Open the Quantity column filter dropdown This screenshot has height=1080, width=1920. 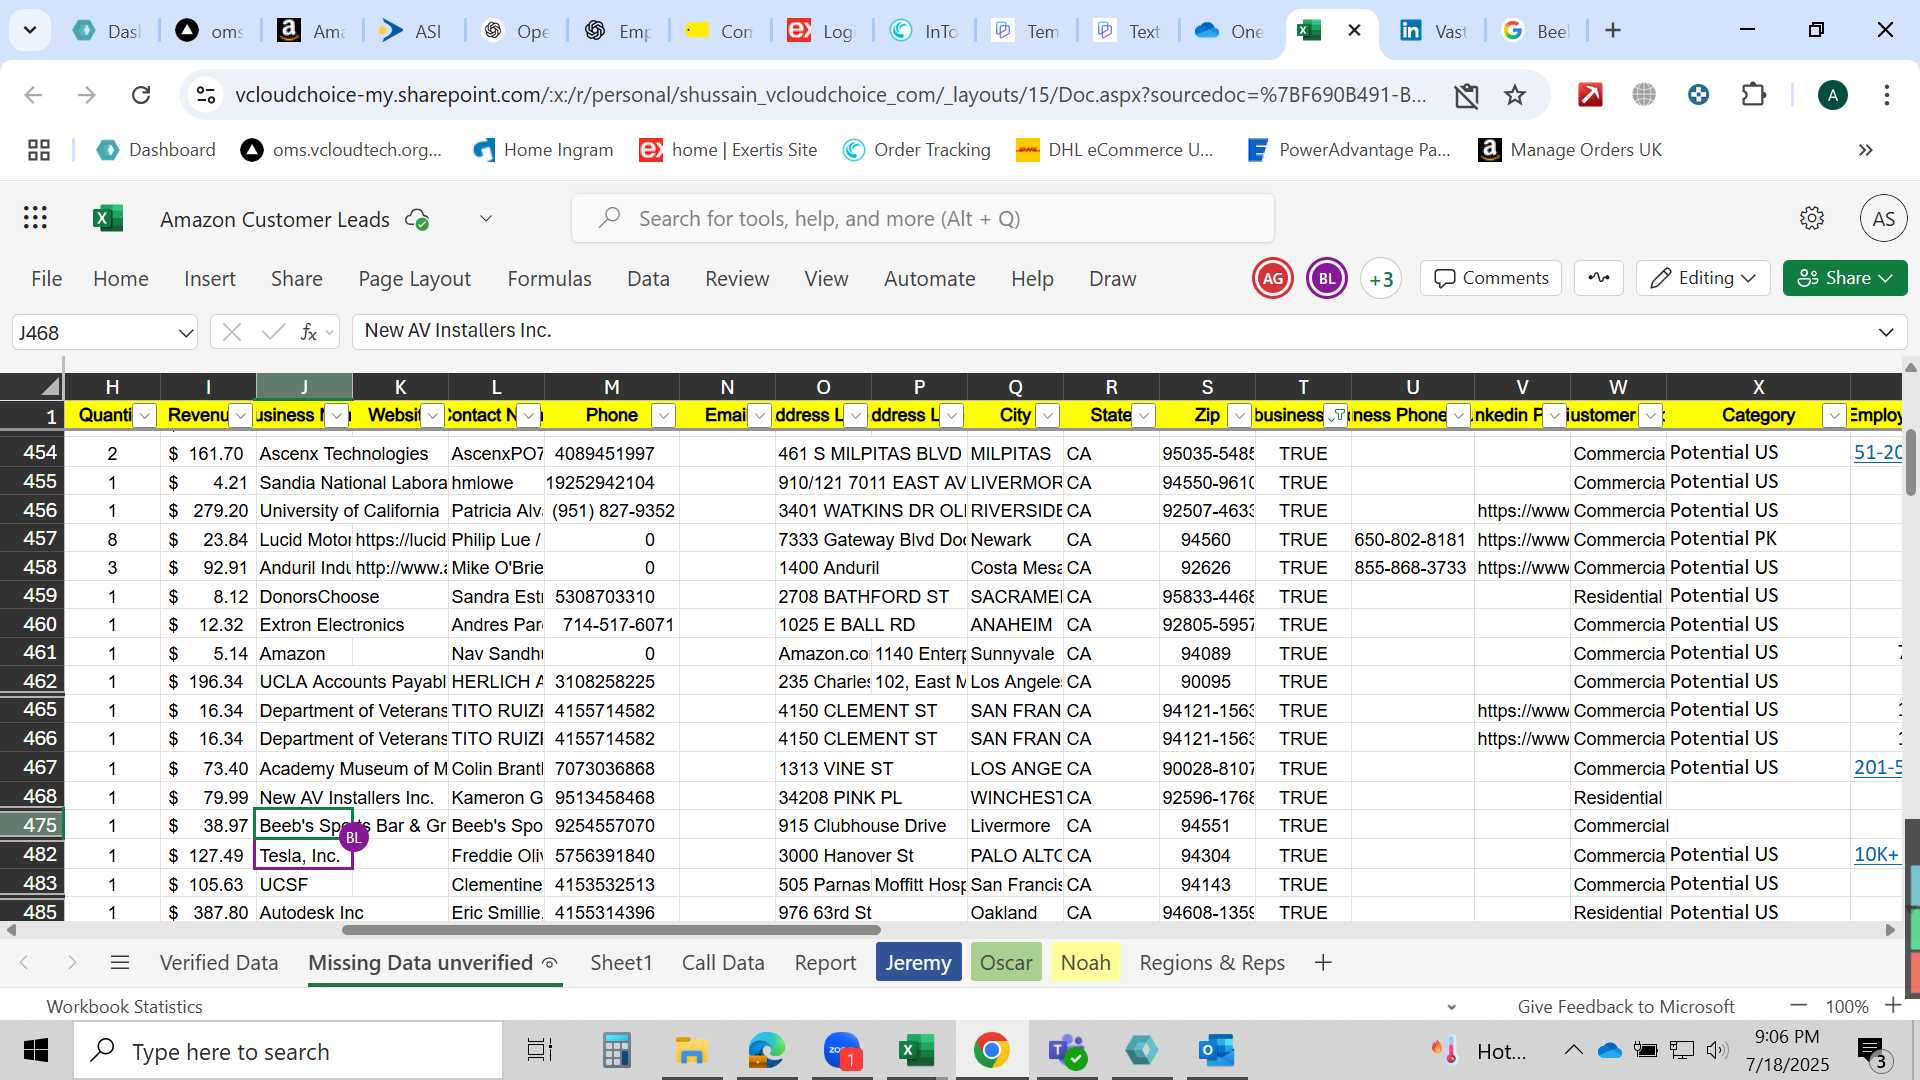[145, 416]
